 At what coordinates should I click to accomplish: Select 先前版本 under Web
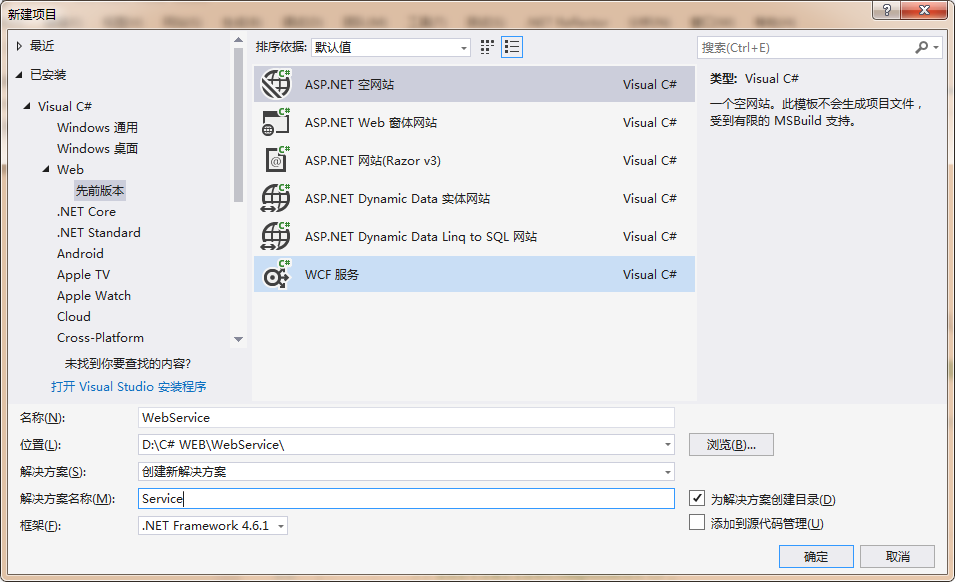tap(100, 191)
